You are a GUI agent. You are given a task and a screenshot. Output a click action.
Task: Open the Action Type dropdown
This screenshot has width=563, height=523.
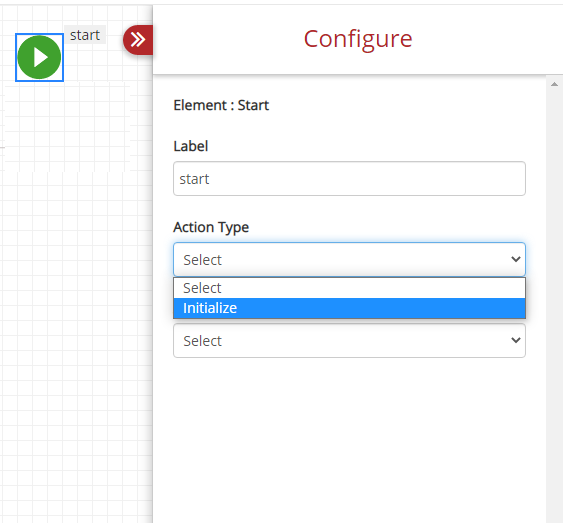click(x=349, y=260)
